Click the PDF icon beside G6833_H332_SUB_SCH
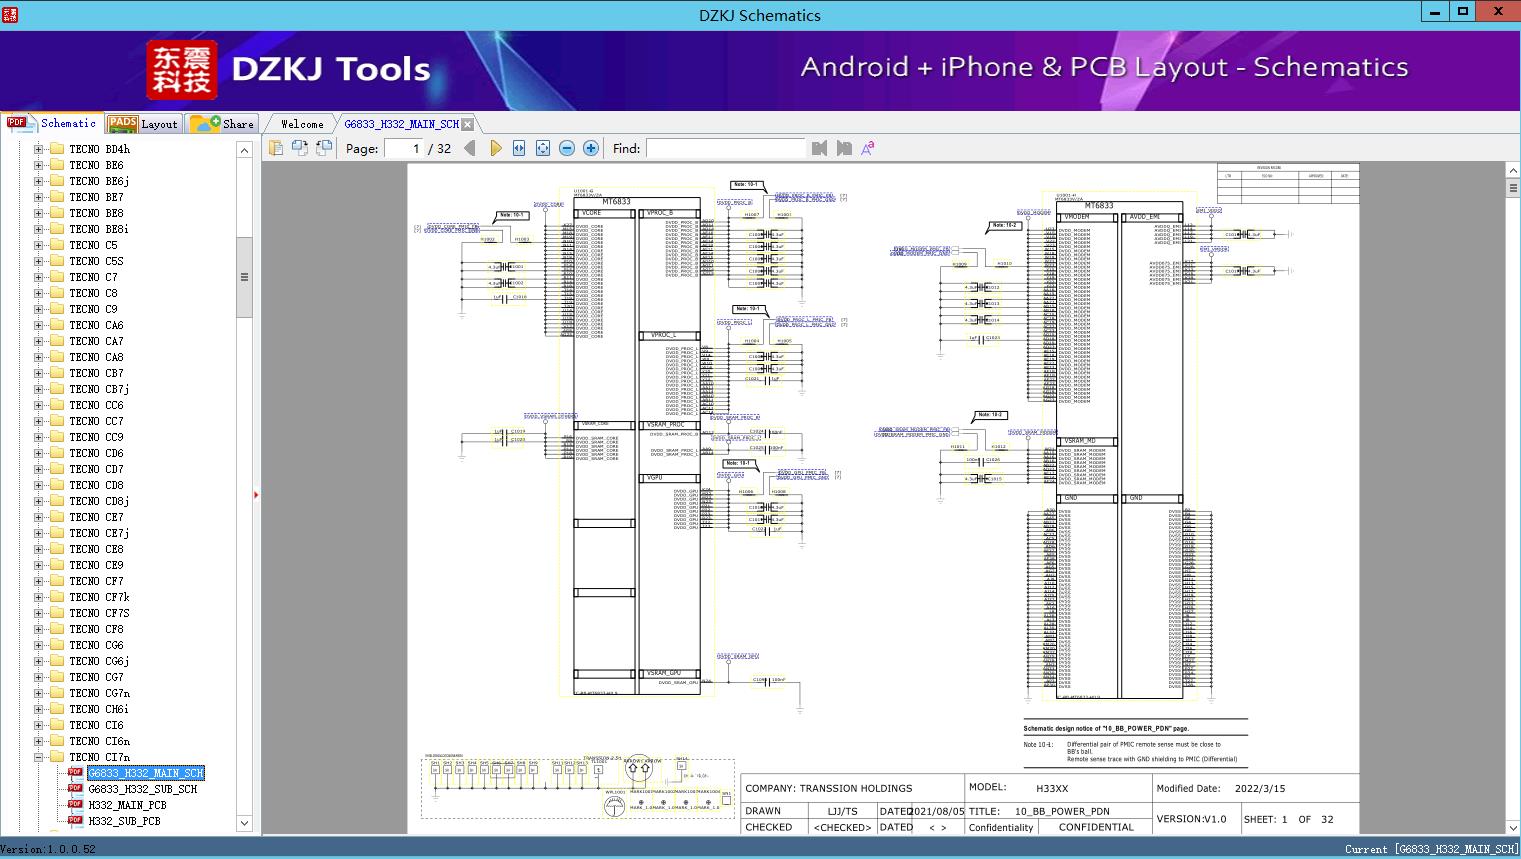Viewport: 1521px width, 859px height. coord(75,789)
